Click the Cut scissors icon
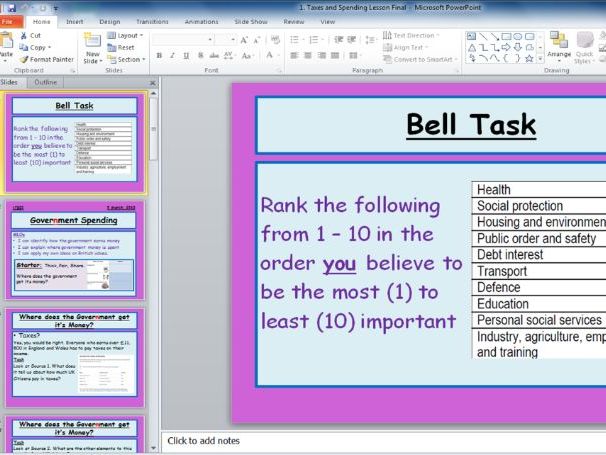This screenshot has width=606, height=455. point(23,35)
